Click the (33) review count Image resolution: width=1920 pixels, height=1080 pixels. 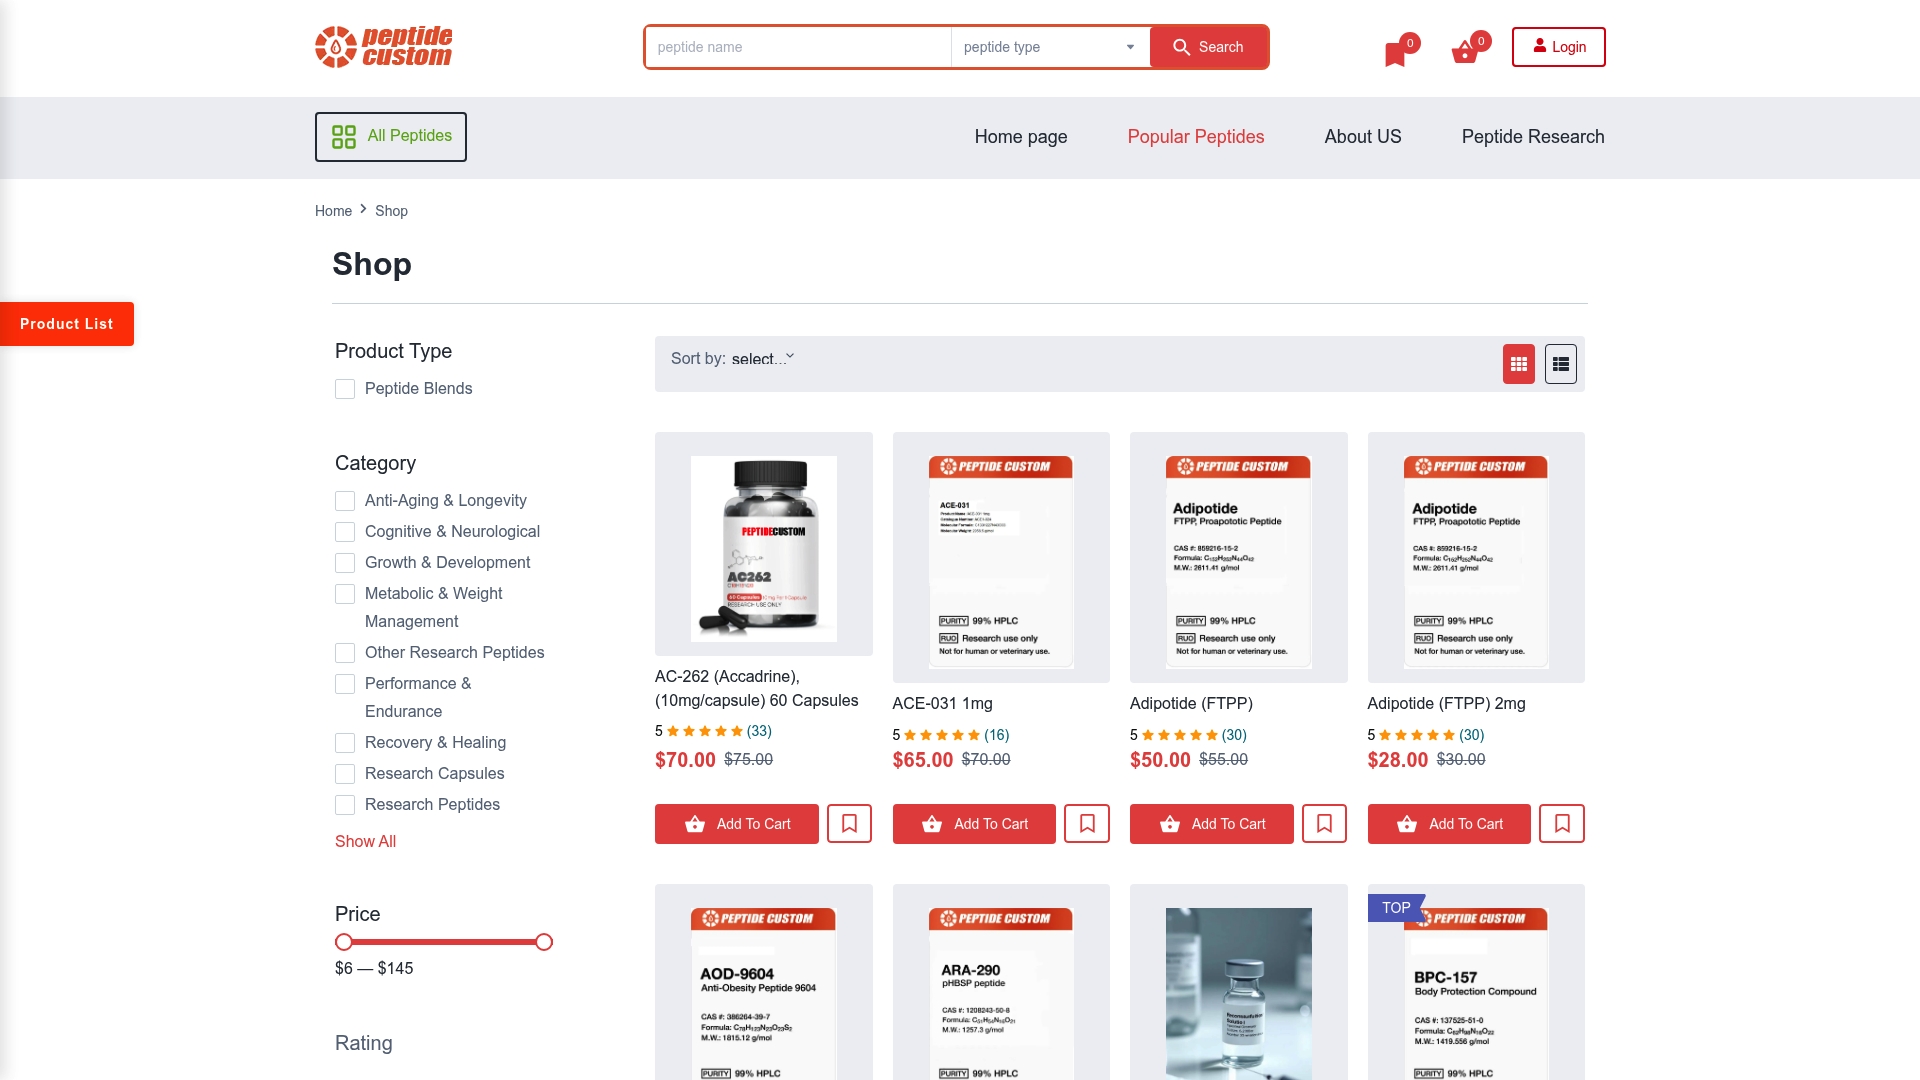[x=759, y=731]
